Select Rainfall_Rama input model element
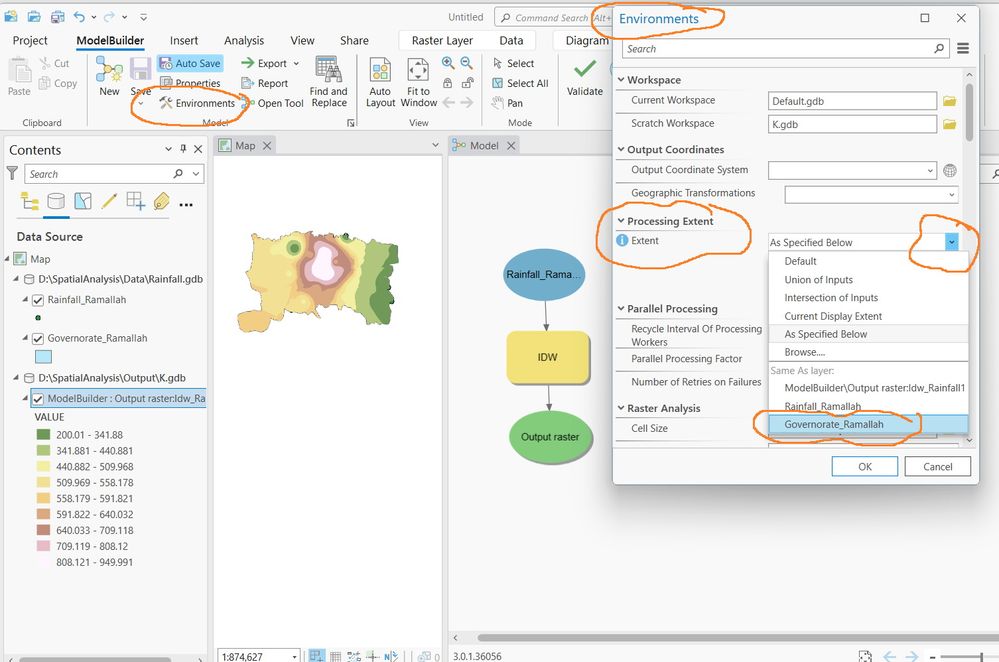999x662 pixels. coord(543,275)
